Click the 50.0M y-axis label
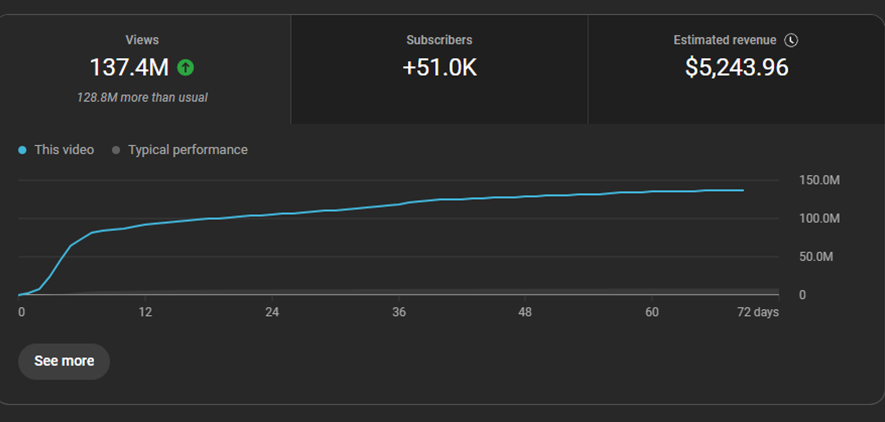 coord(814,257)
